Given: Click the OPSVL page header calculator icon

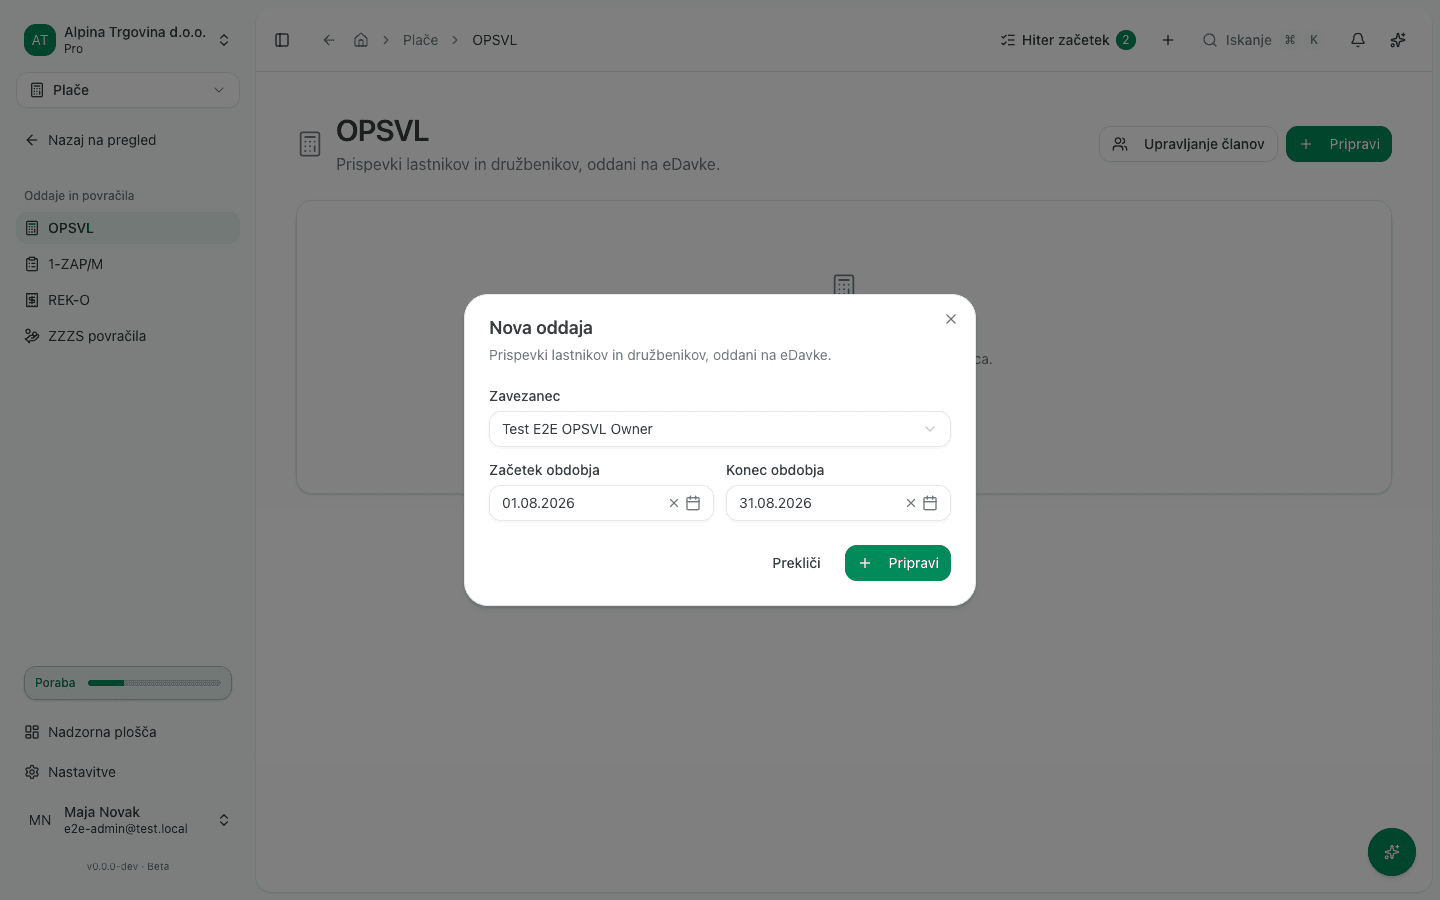Looking at the screenshot, I should click(x=310, y=144).
